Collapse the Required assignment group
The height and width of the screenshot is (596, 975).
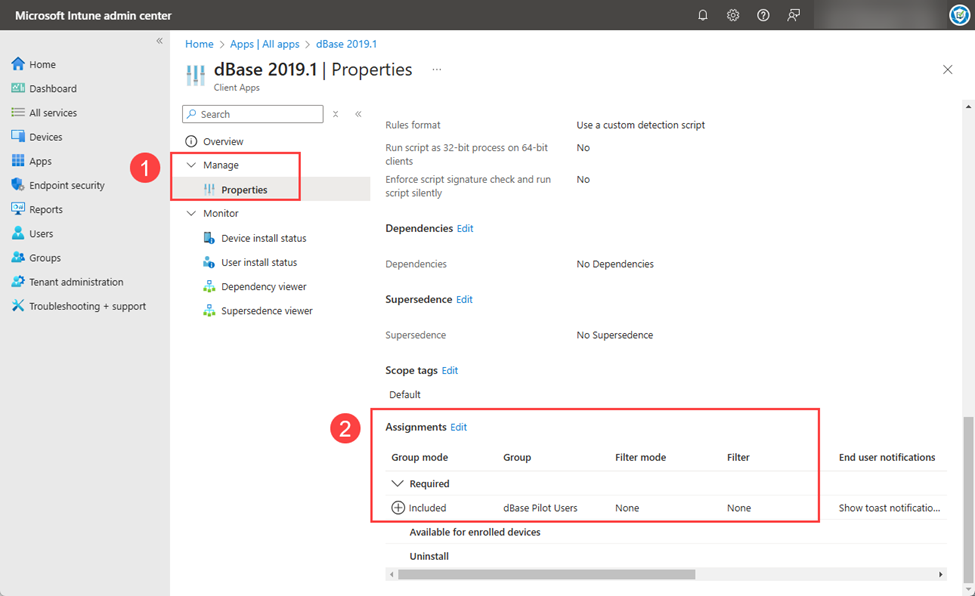[398, 483]
